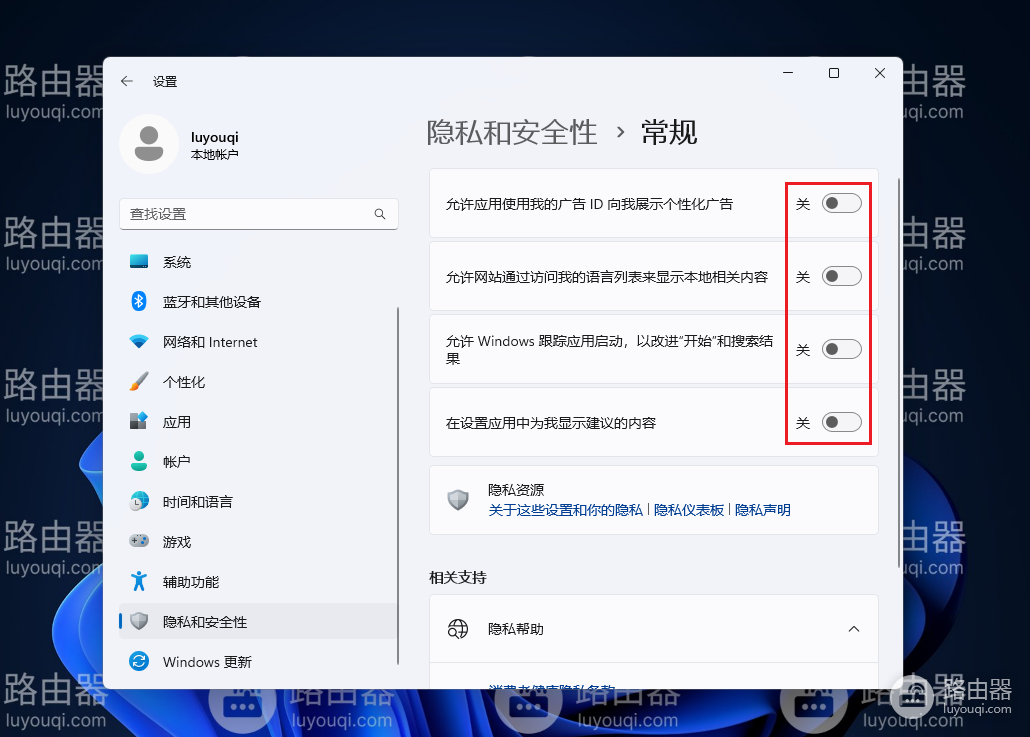Open the 关于这些设置和你的隐私 link
The width and height of the screenshot is (1030, 737).
point(566,510)
